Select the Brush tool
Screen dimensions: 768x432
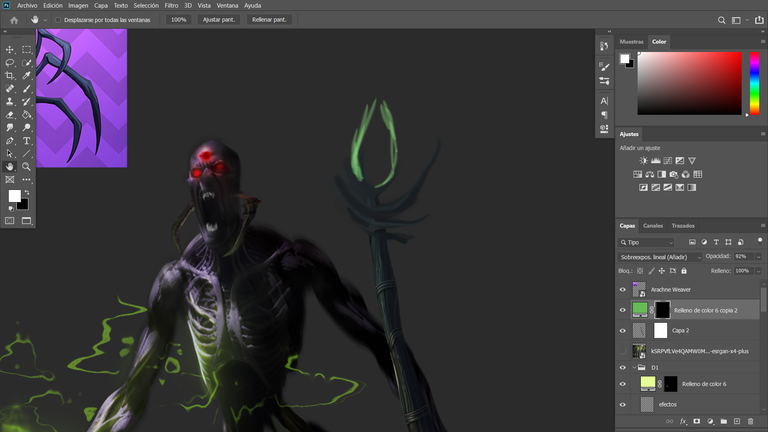tap(26, 89)
